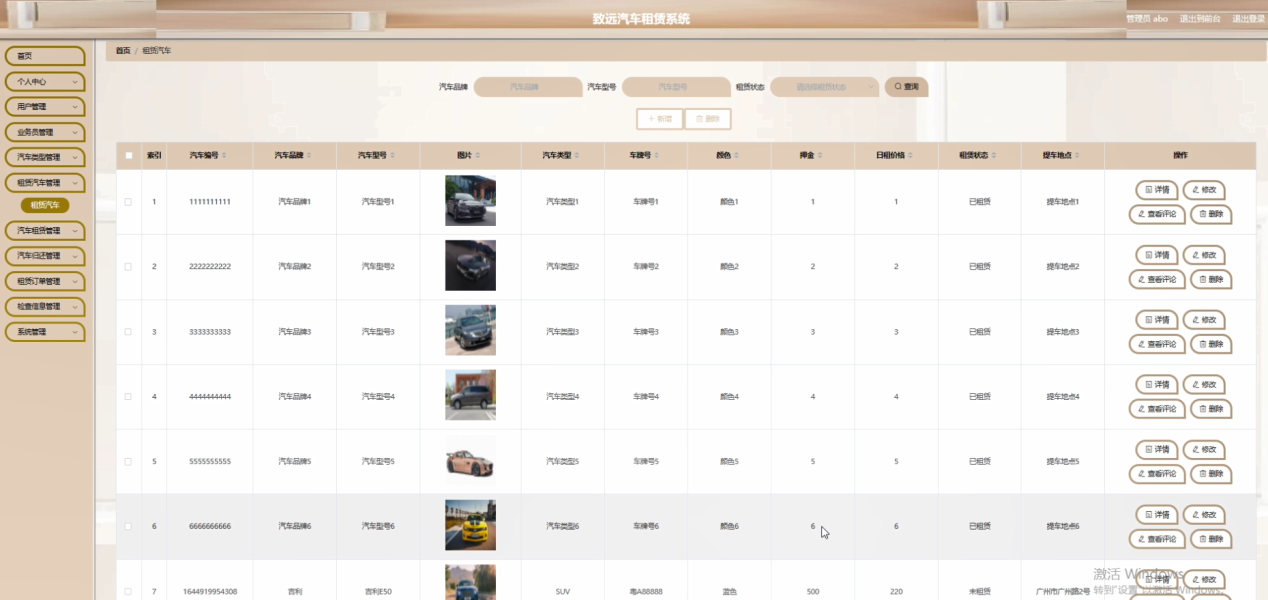Click 首页 breadcrumb link

(x=123, y=50)
